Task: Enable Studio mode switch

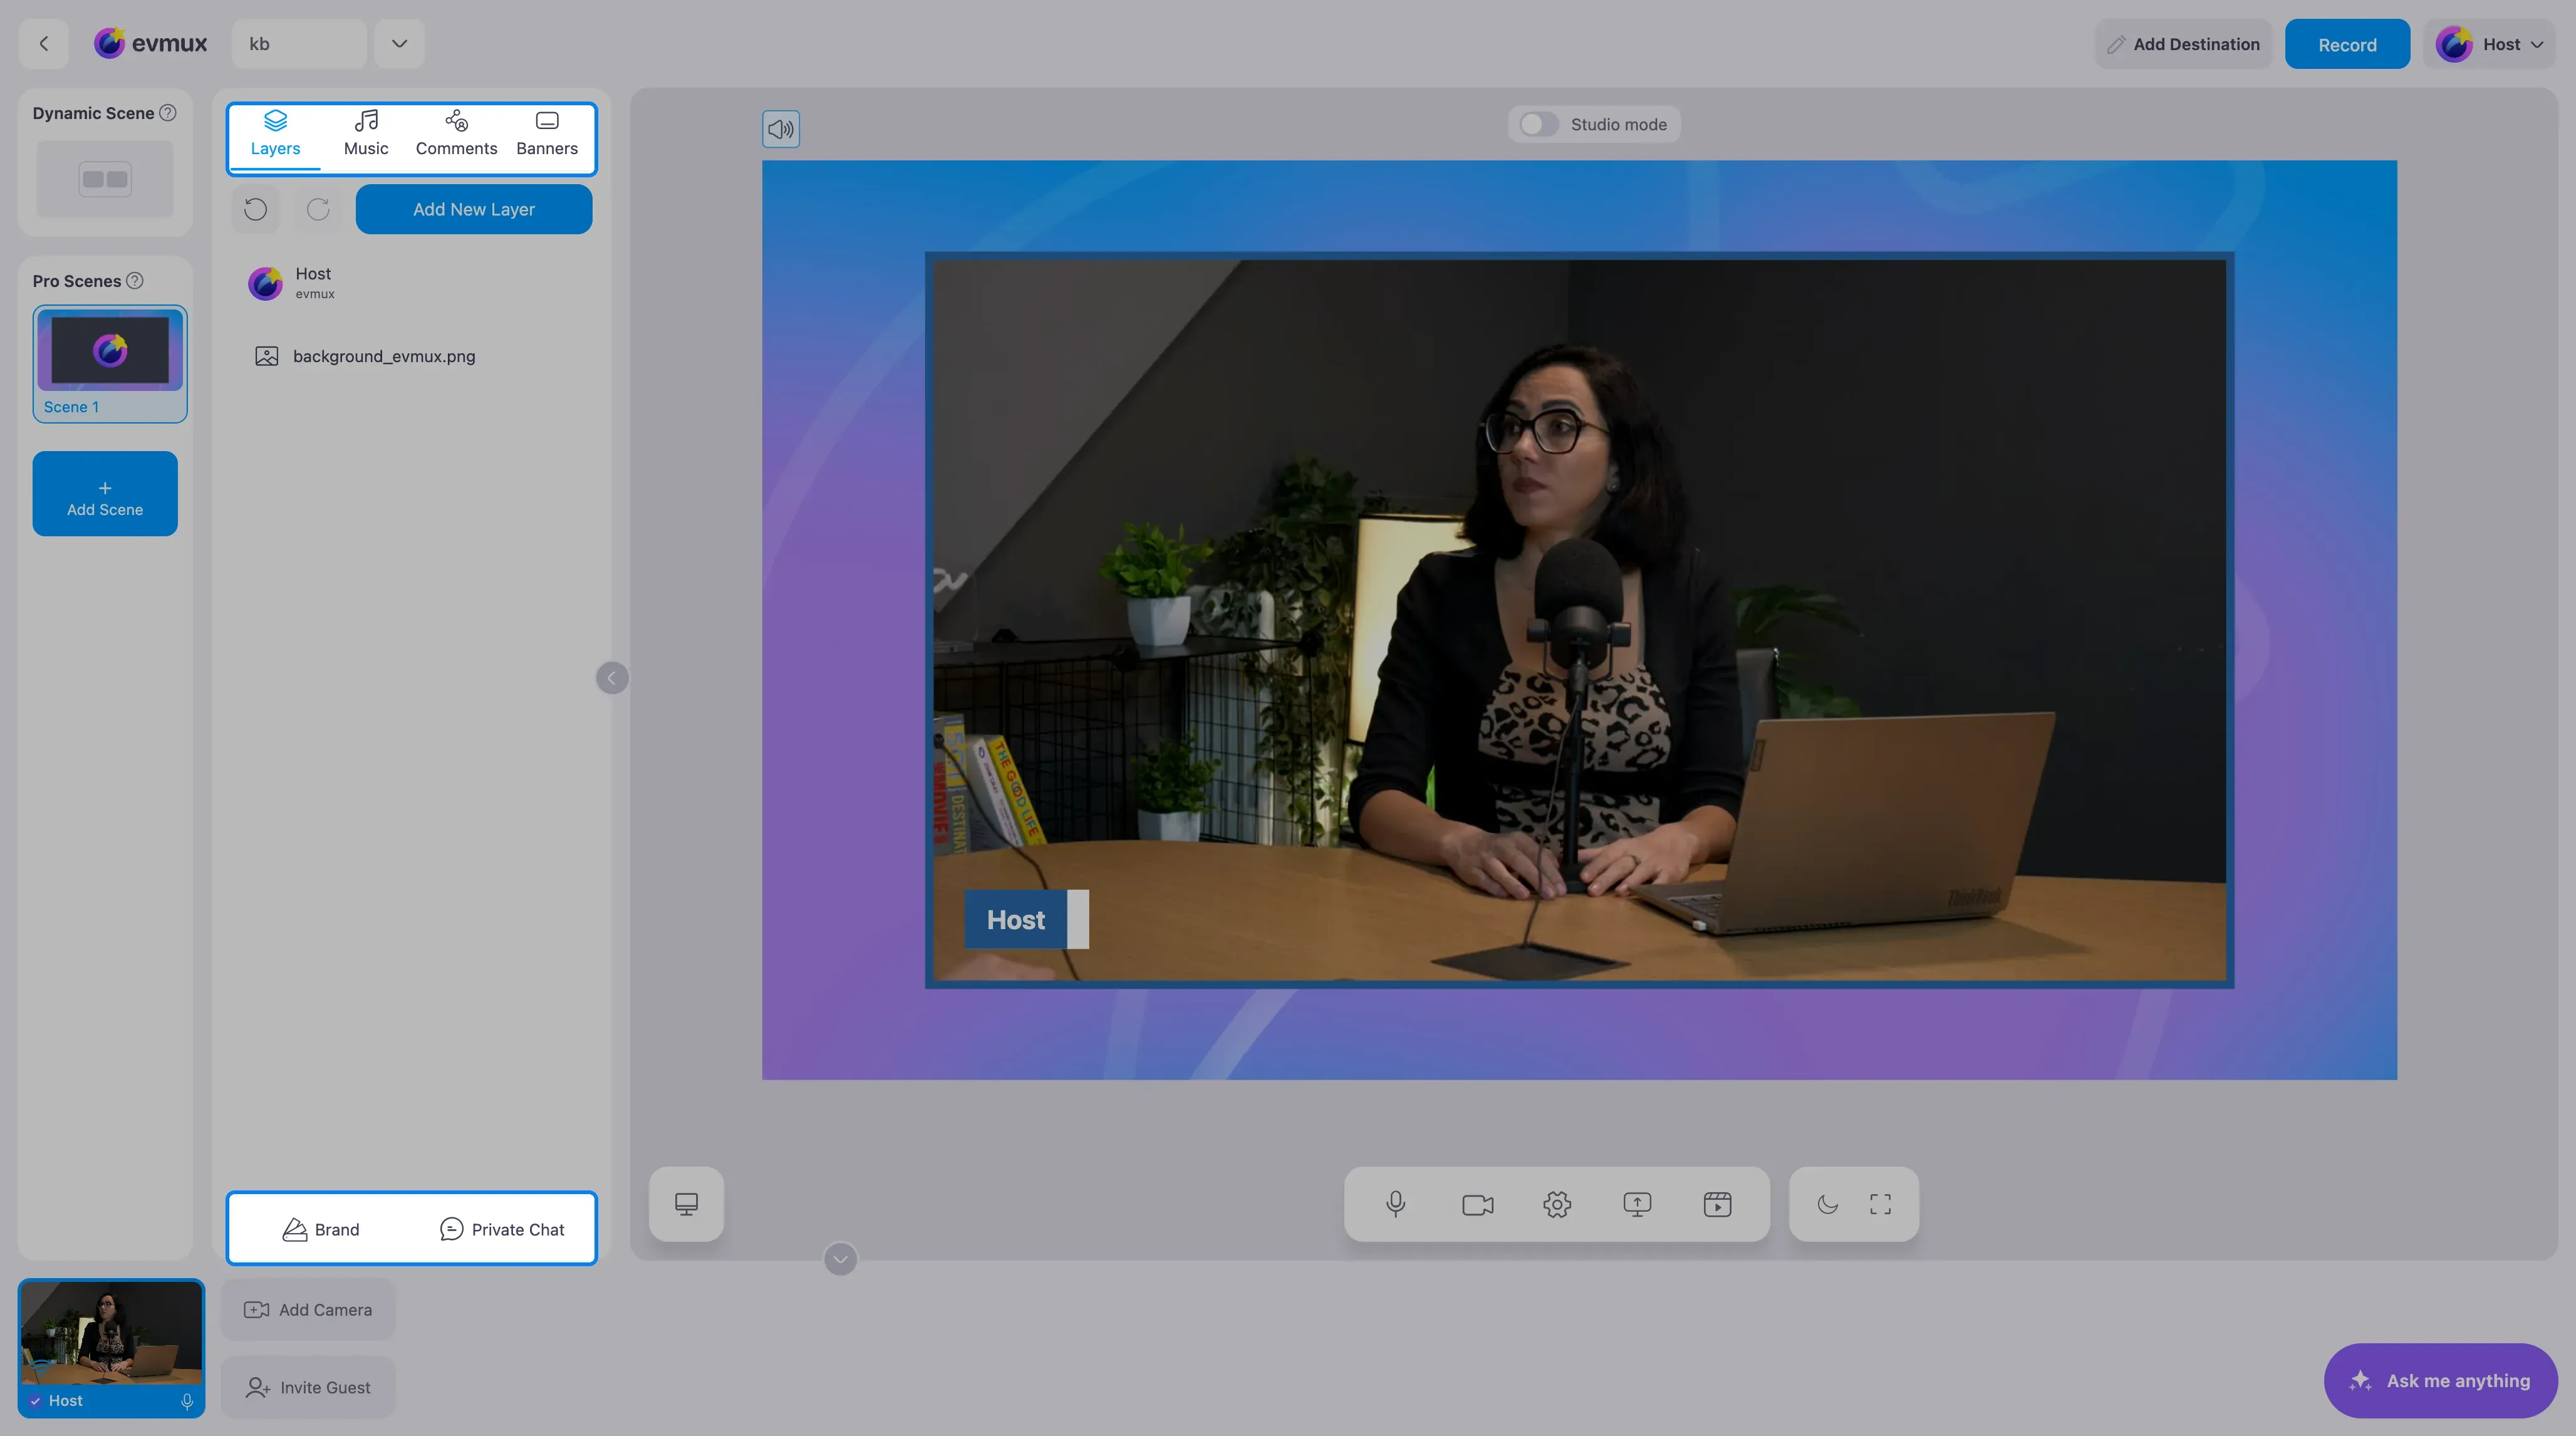Action: point(1538,124)
